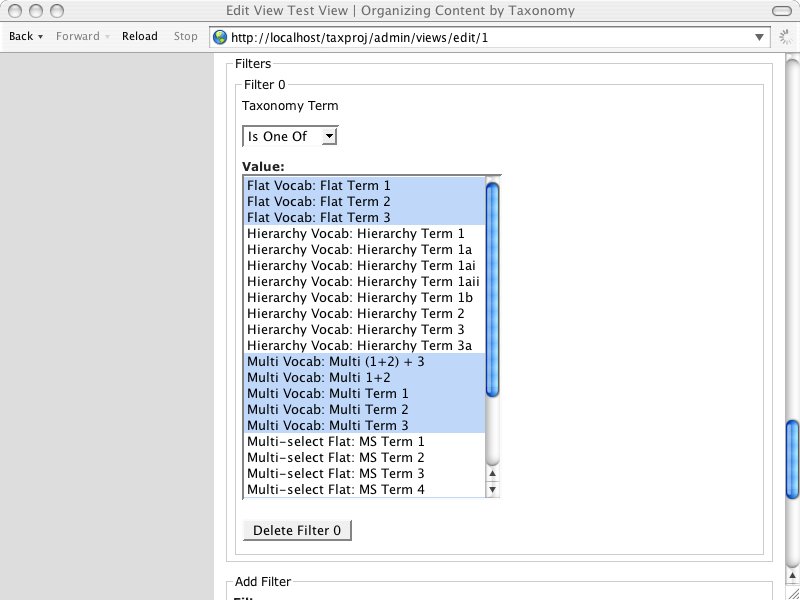Select 'Hierarchy Vocab: Hierarchy Term 2' option
Image resolution: width=800 pixels, height=600 pixels.
click(x=364, y=313)
